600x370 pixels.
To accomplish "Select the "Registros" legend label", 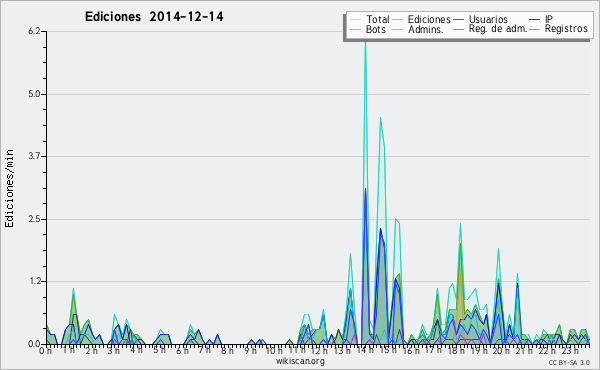I will click(x=566, y=29).
